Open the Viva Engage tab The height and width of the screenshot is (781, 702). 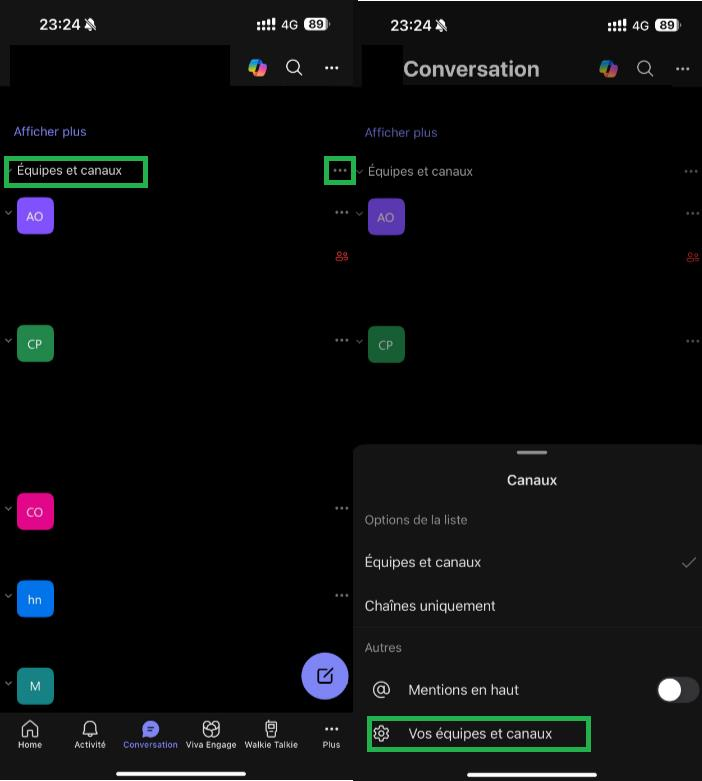click(211, 734)
